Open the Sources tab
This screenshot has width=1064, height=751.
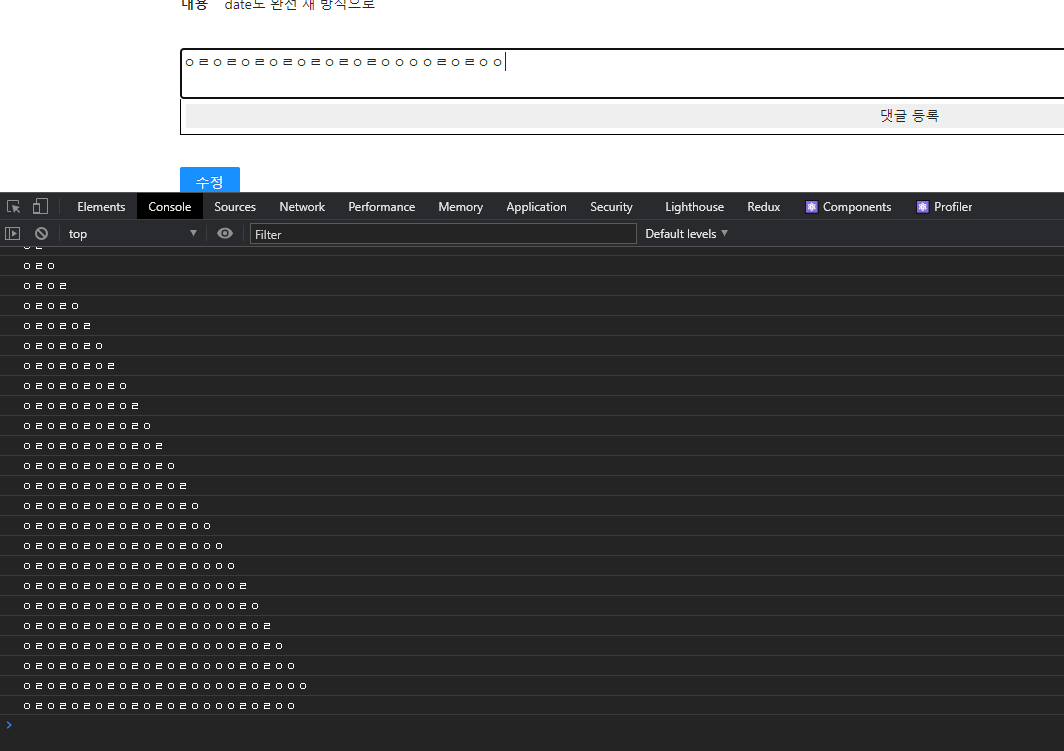pyautogui.click(x=234, y=207)
